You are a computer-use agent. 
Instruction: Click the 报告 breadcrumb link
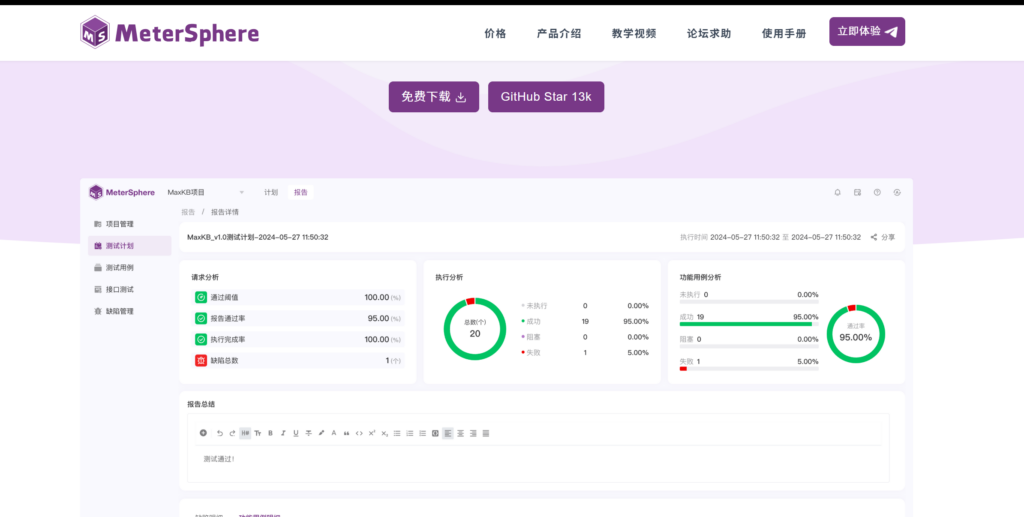[x=188, y=212]
